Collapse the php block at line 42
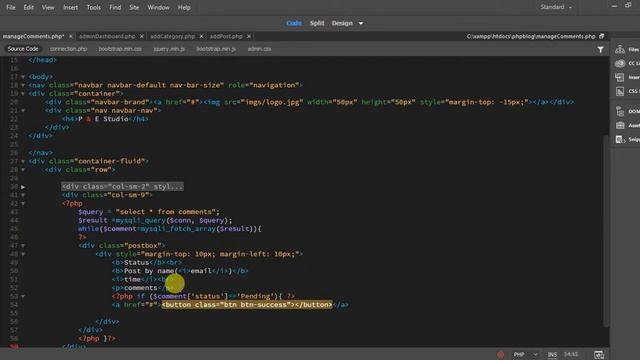 coord(23,203)
